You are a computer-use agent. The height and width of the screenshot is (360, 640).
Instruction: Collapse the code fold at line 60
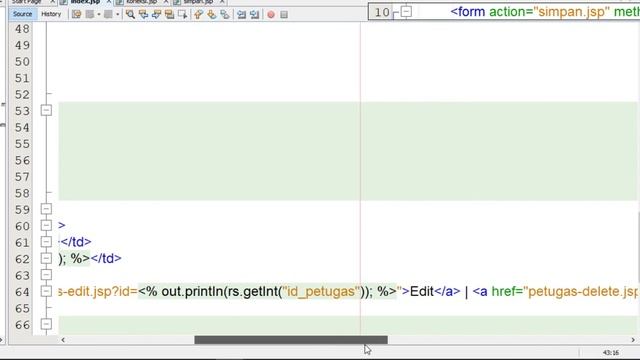pyautogui.click(x=46, y=225)
